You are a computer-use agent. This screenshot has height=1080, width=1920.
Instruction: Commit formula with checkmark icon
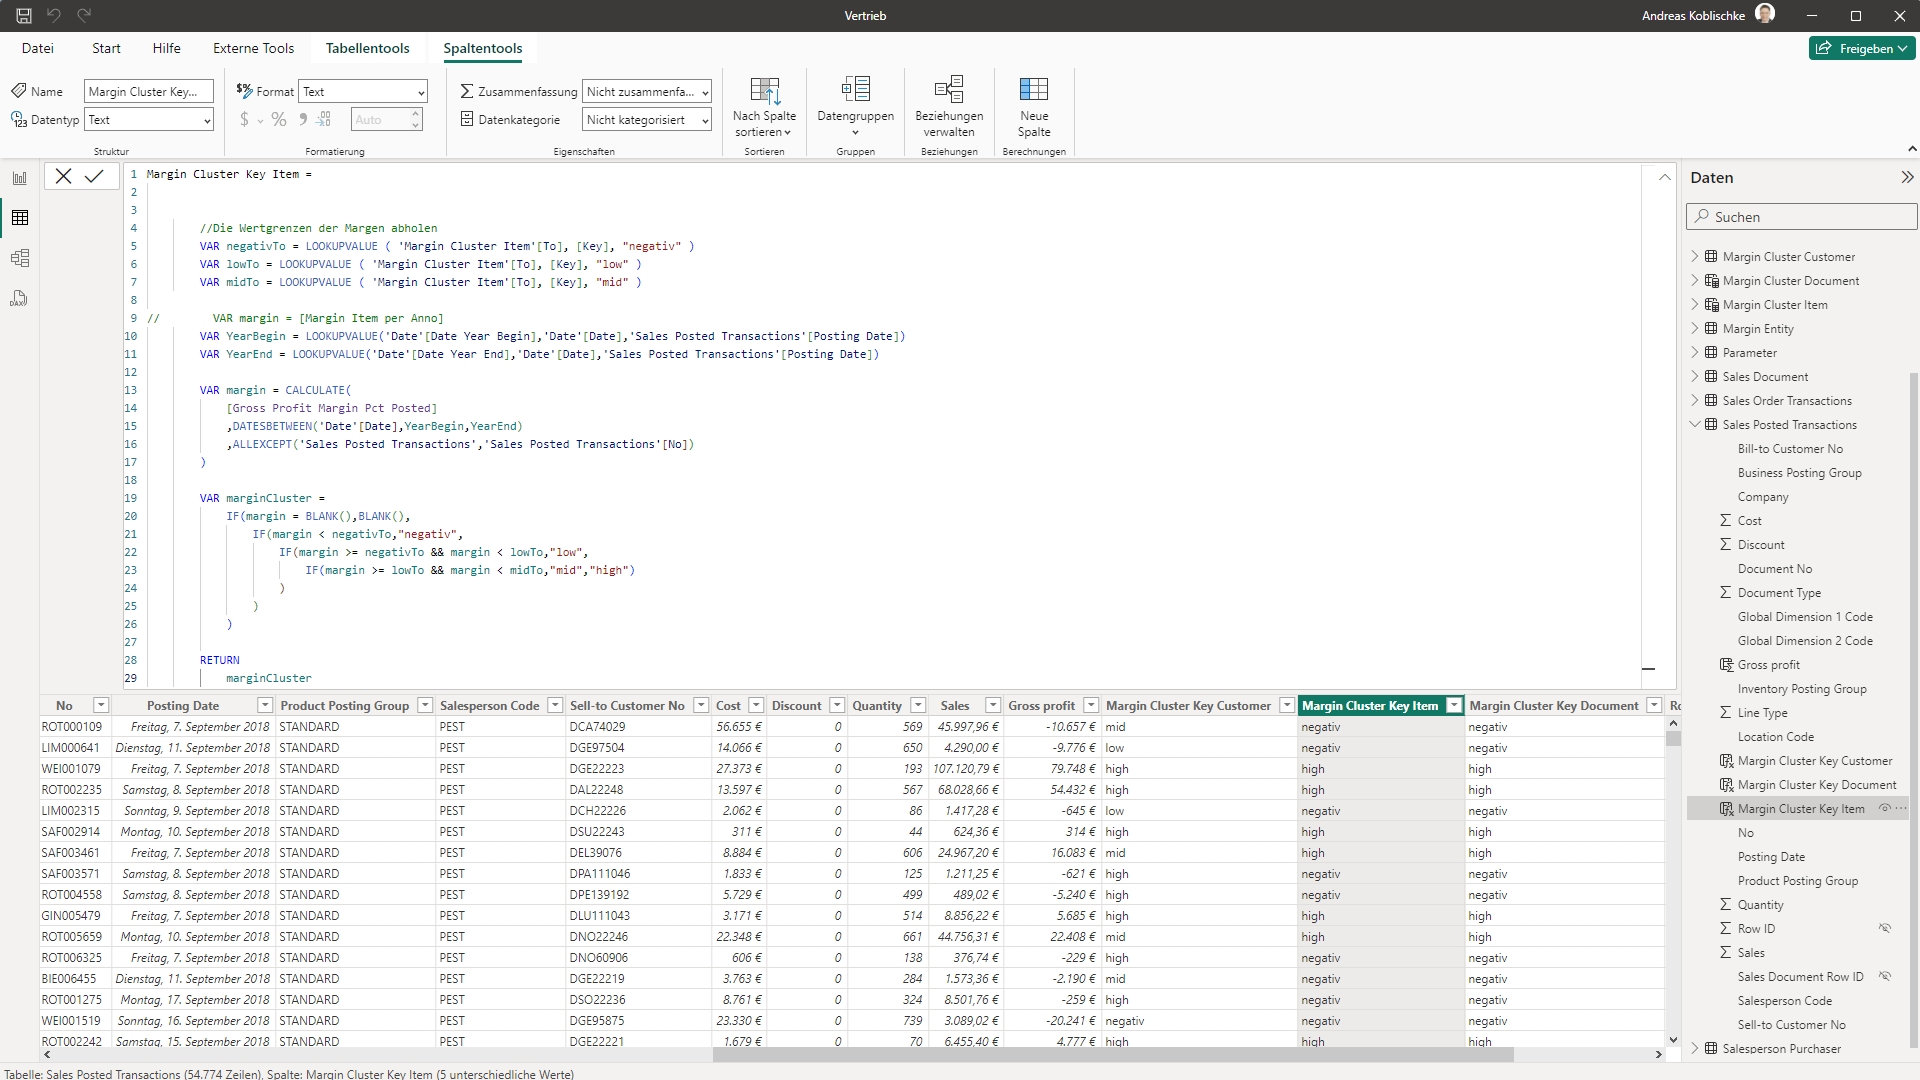coord(94,176)
